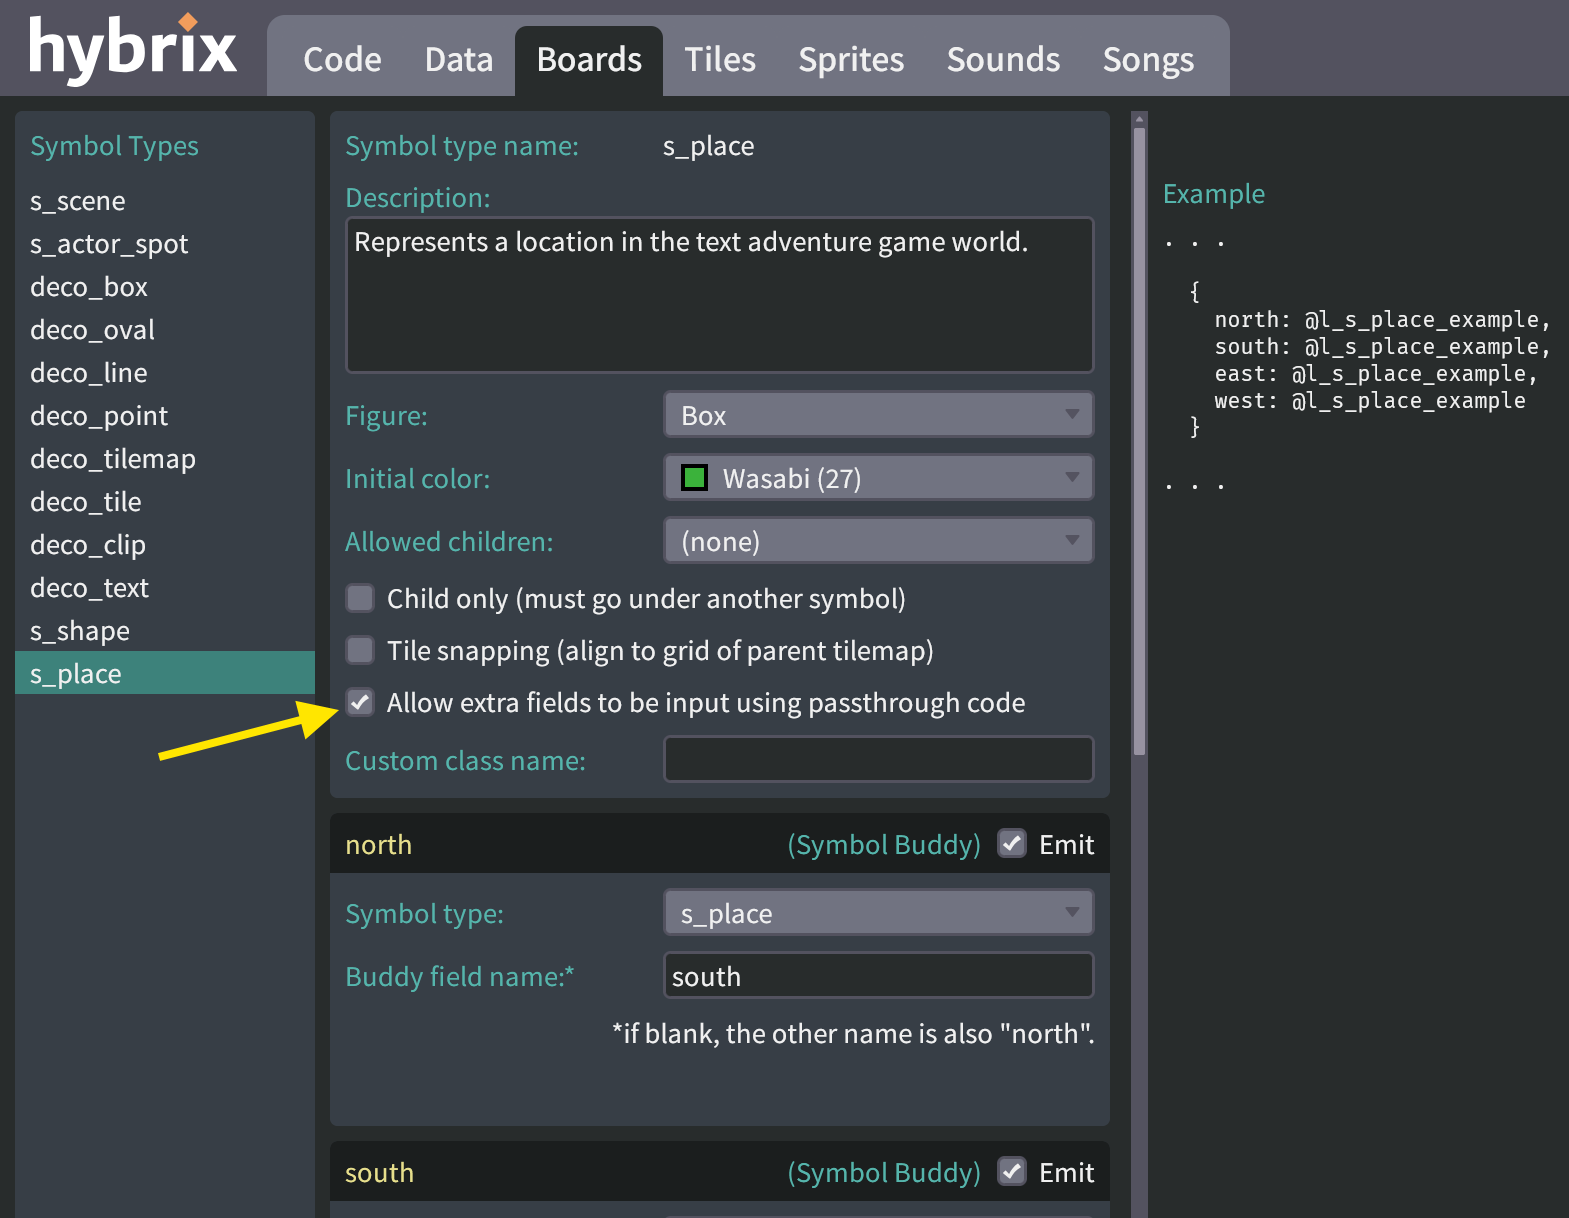Click (Symbol Buddy) label on north row
This screenshot has width=1569, height=1218.
coord(884,845)
